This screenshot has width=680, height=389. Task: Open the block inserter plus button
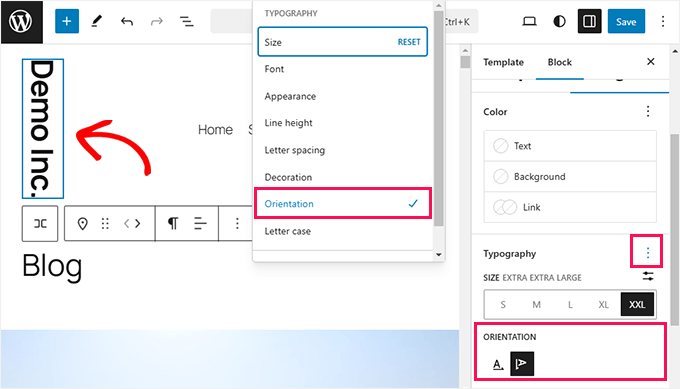pyautogui.click(x=67, y=21)
